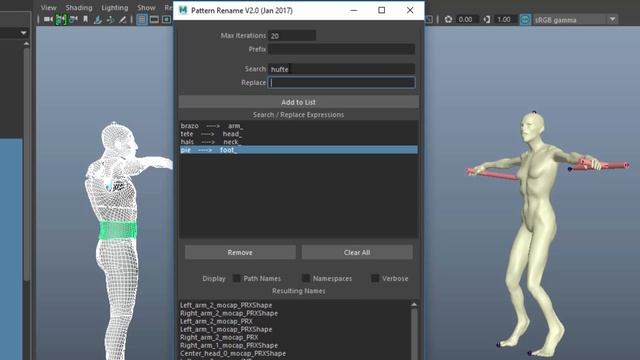Click Right_arm_1_mocap_PRXShape in Resulting Names
The width and height of the screenshot is (640, 360).
[229, 345]
